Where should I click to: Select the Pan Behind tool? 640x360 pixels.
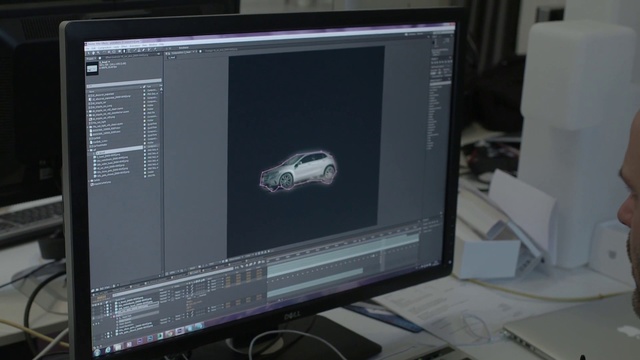[113, 52]
